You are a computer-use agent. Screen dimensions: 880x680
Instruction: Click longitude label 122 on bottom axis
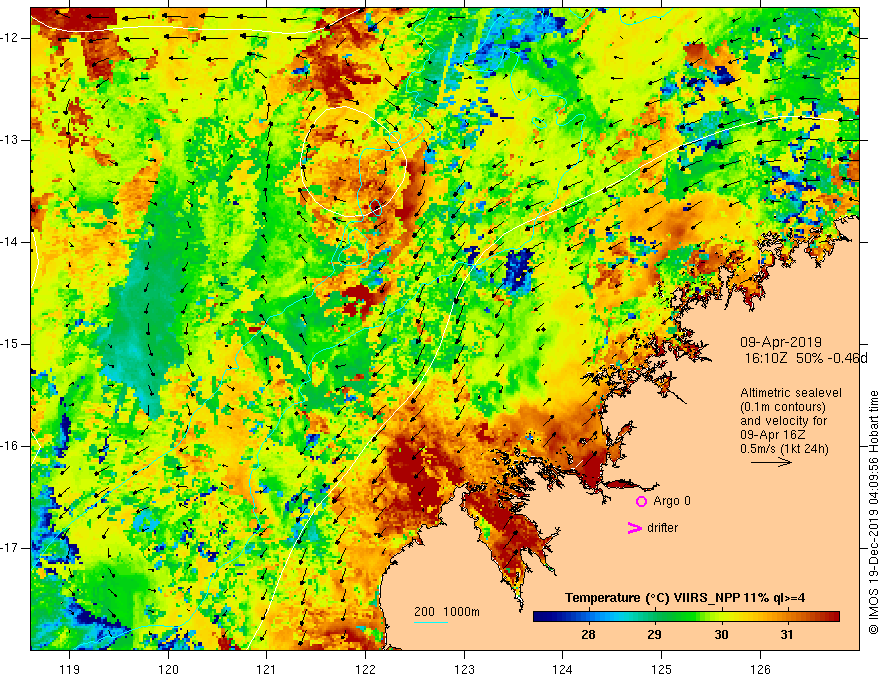[x=365, y=669]
